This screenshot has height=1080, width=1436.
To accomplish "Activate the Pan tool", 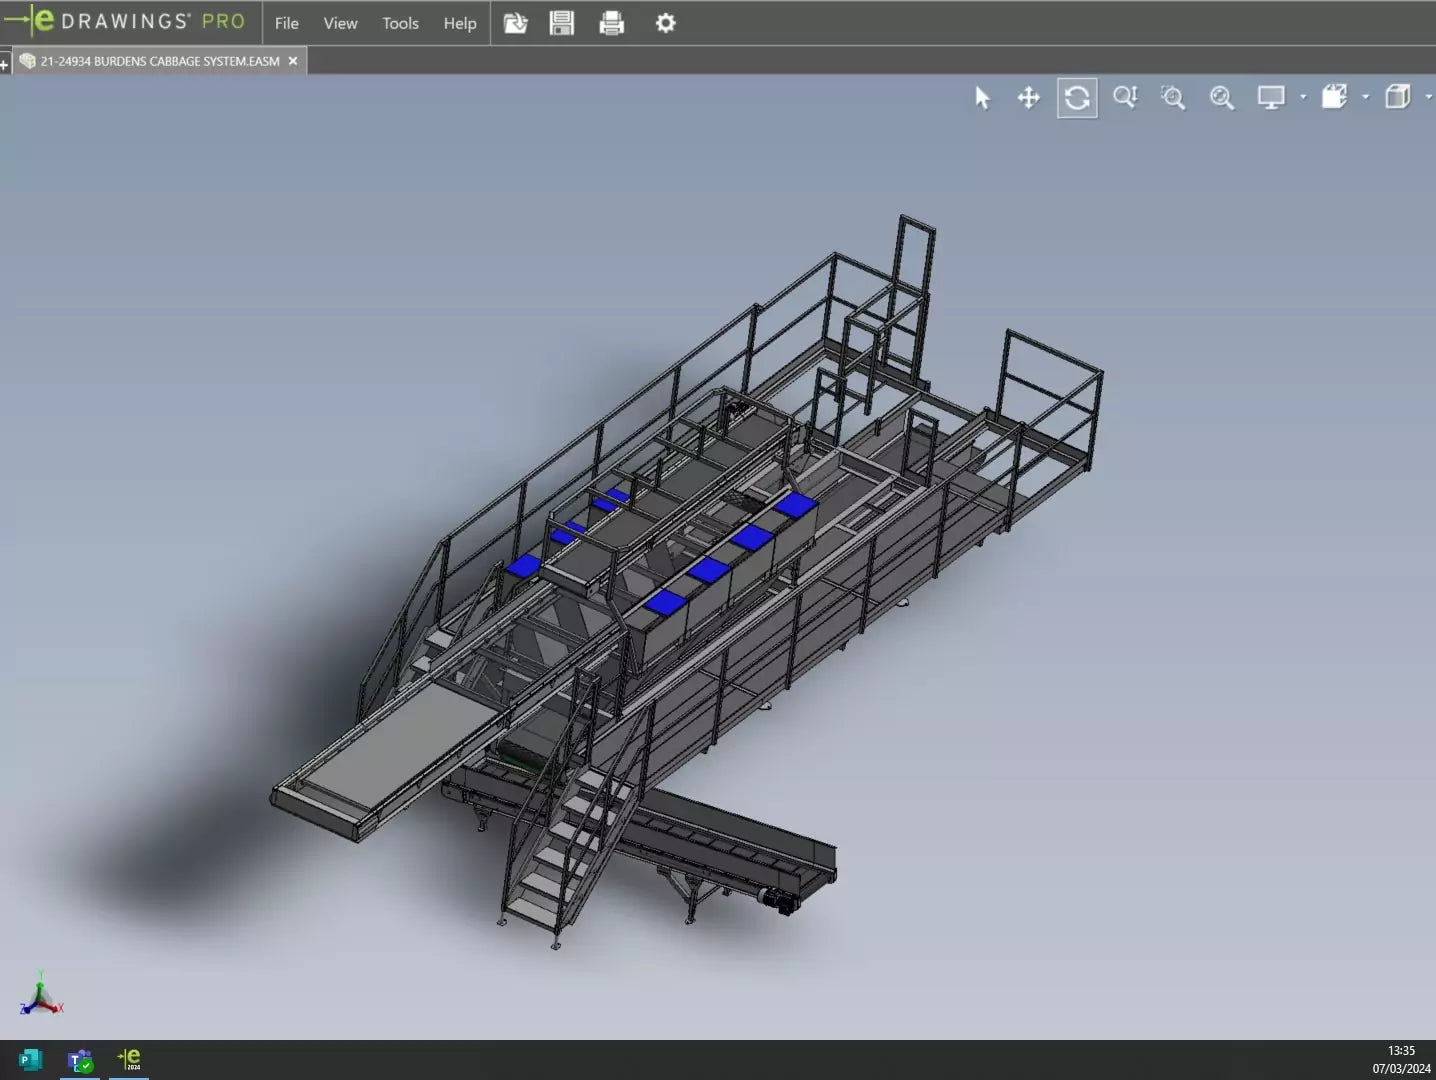I will tap(1028, 98).
